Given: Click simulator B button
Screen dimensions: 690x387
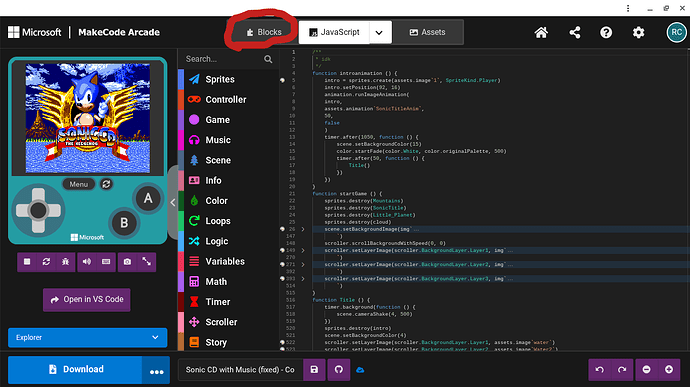Looking at the screenshot, I should (124, 223).
